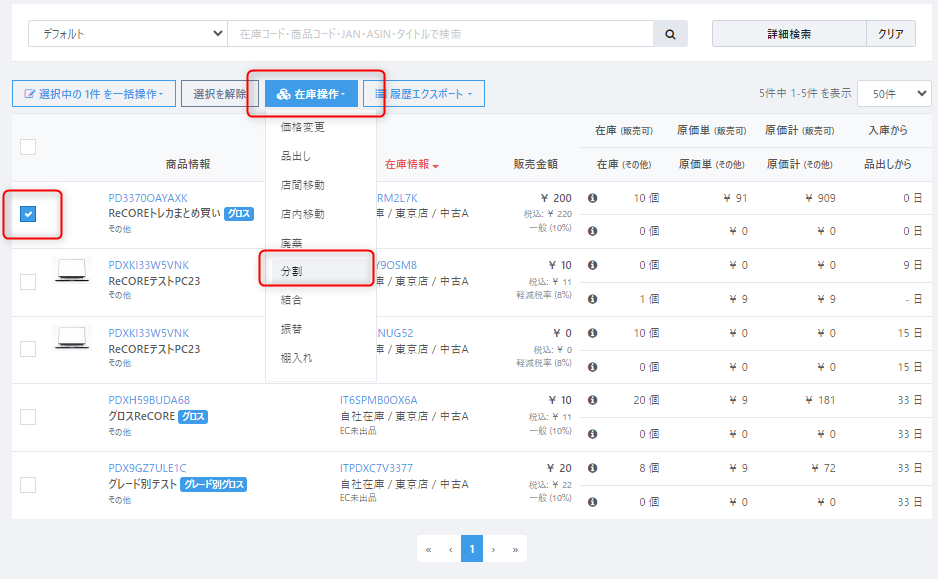Open product link PDXH59BUDA68
This screenshot has width=938, height=579.
coord(149,400)
